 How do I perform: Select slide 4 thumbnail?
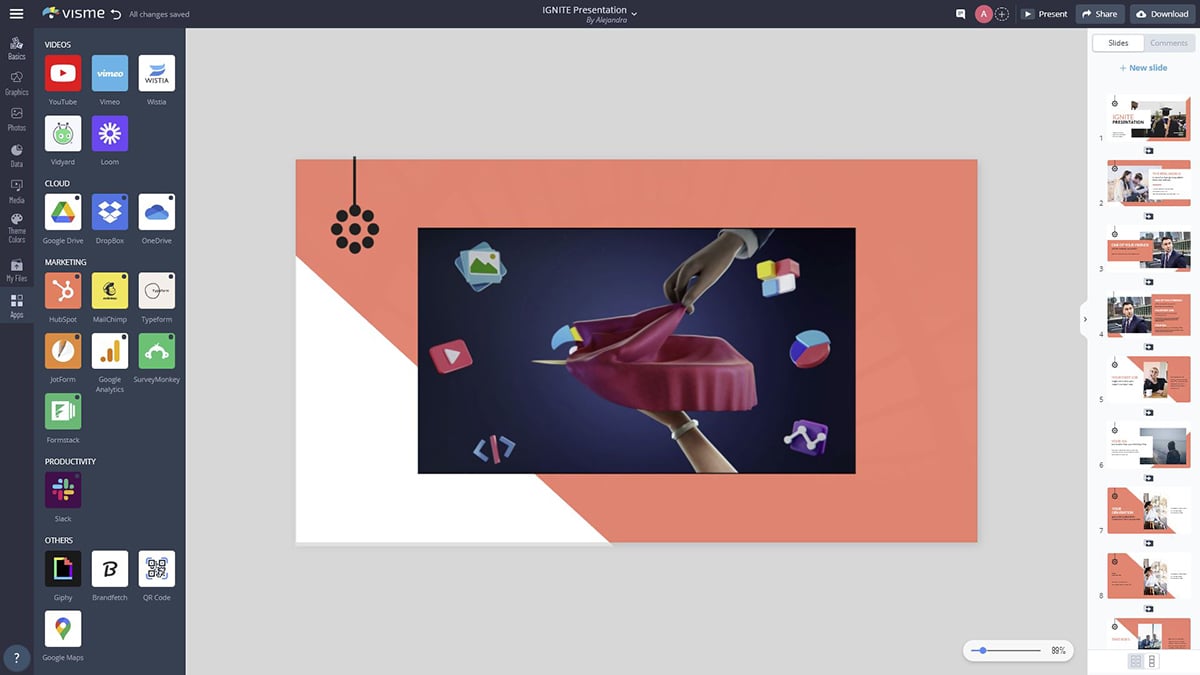coord(1149,314)
